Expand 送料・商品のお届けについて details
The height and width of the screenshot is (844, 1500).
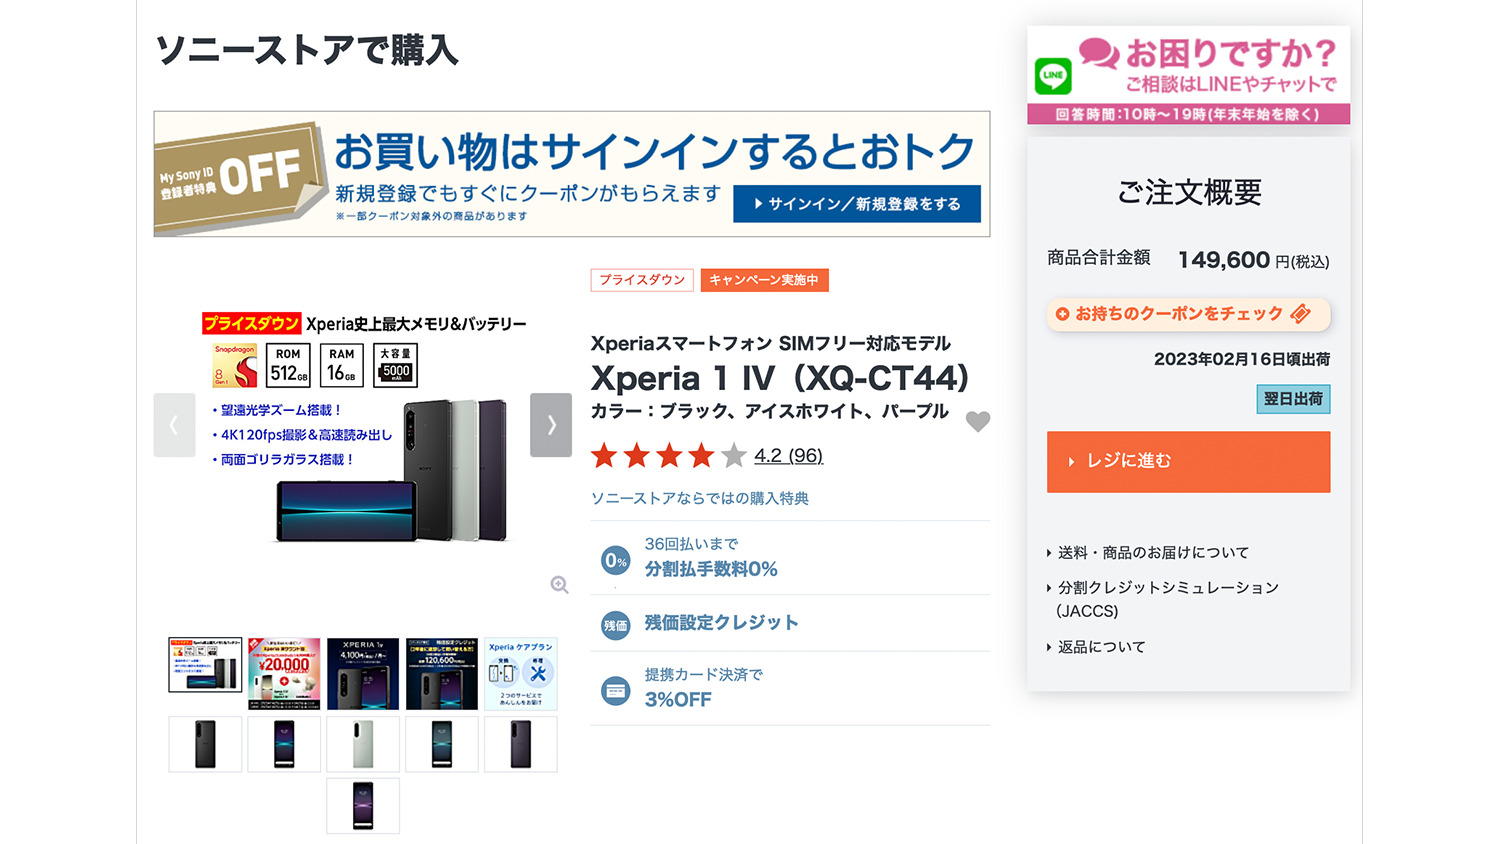pyautogui.click(x=1152, y=552)
